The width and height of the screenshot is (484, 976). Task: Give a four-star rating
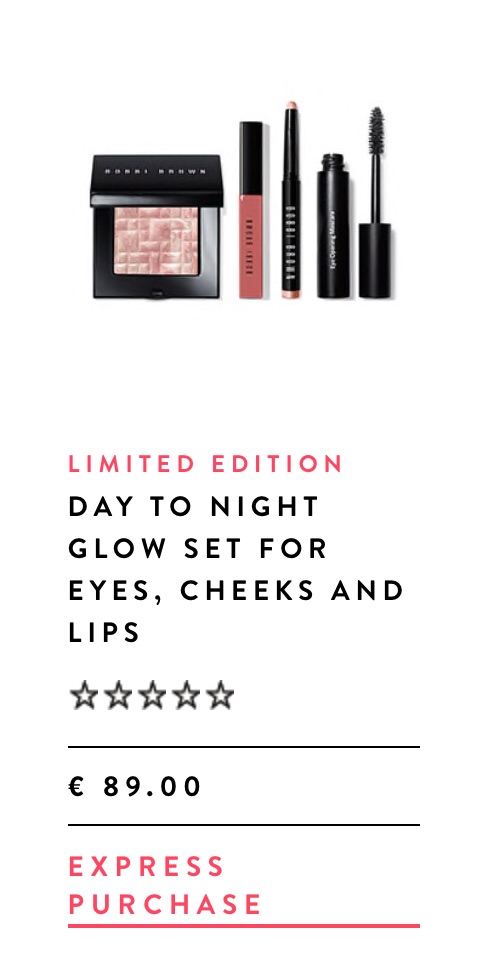(x=185, y=695)
